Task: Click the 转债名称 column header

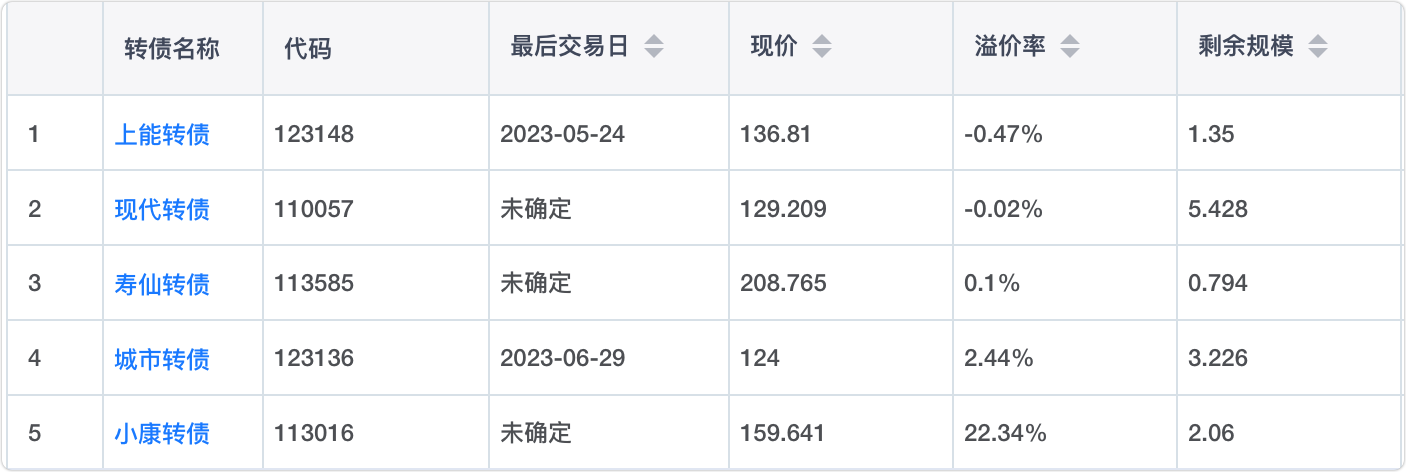Action: click(172, 48)
